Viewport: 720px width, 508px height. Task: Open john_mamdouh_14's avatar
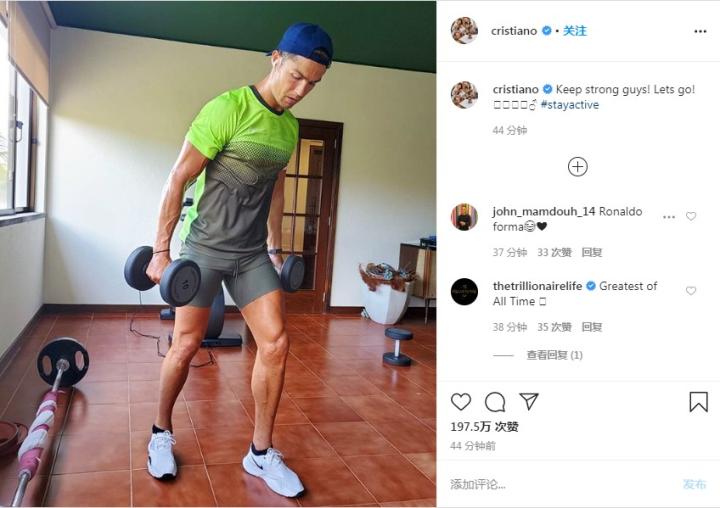point(464,217)
